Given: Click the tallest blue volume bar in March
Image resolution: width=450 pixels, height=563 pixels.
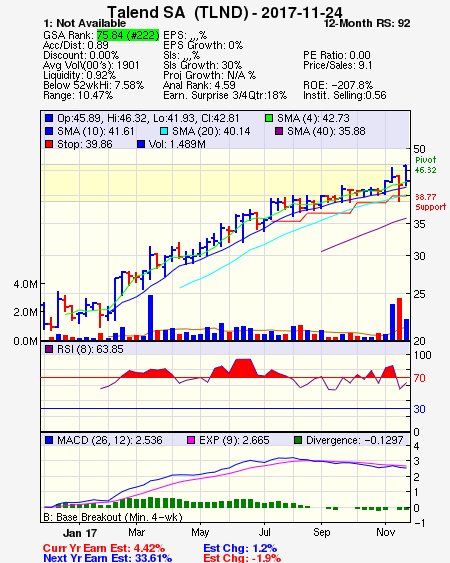Looking at the screenshot, I should pyautogui.click(x=150, y=318).
